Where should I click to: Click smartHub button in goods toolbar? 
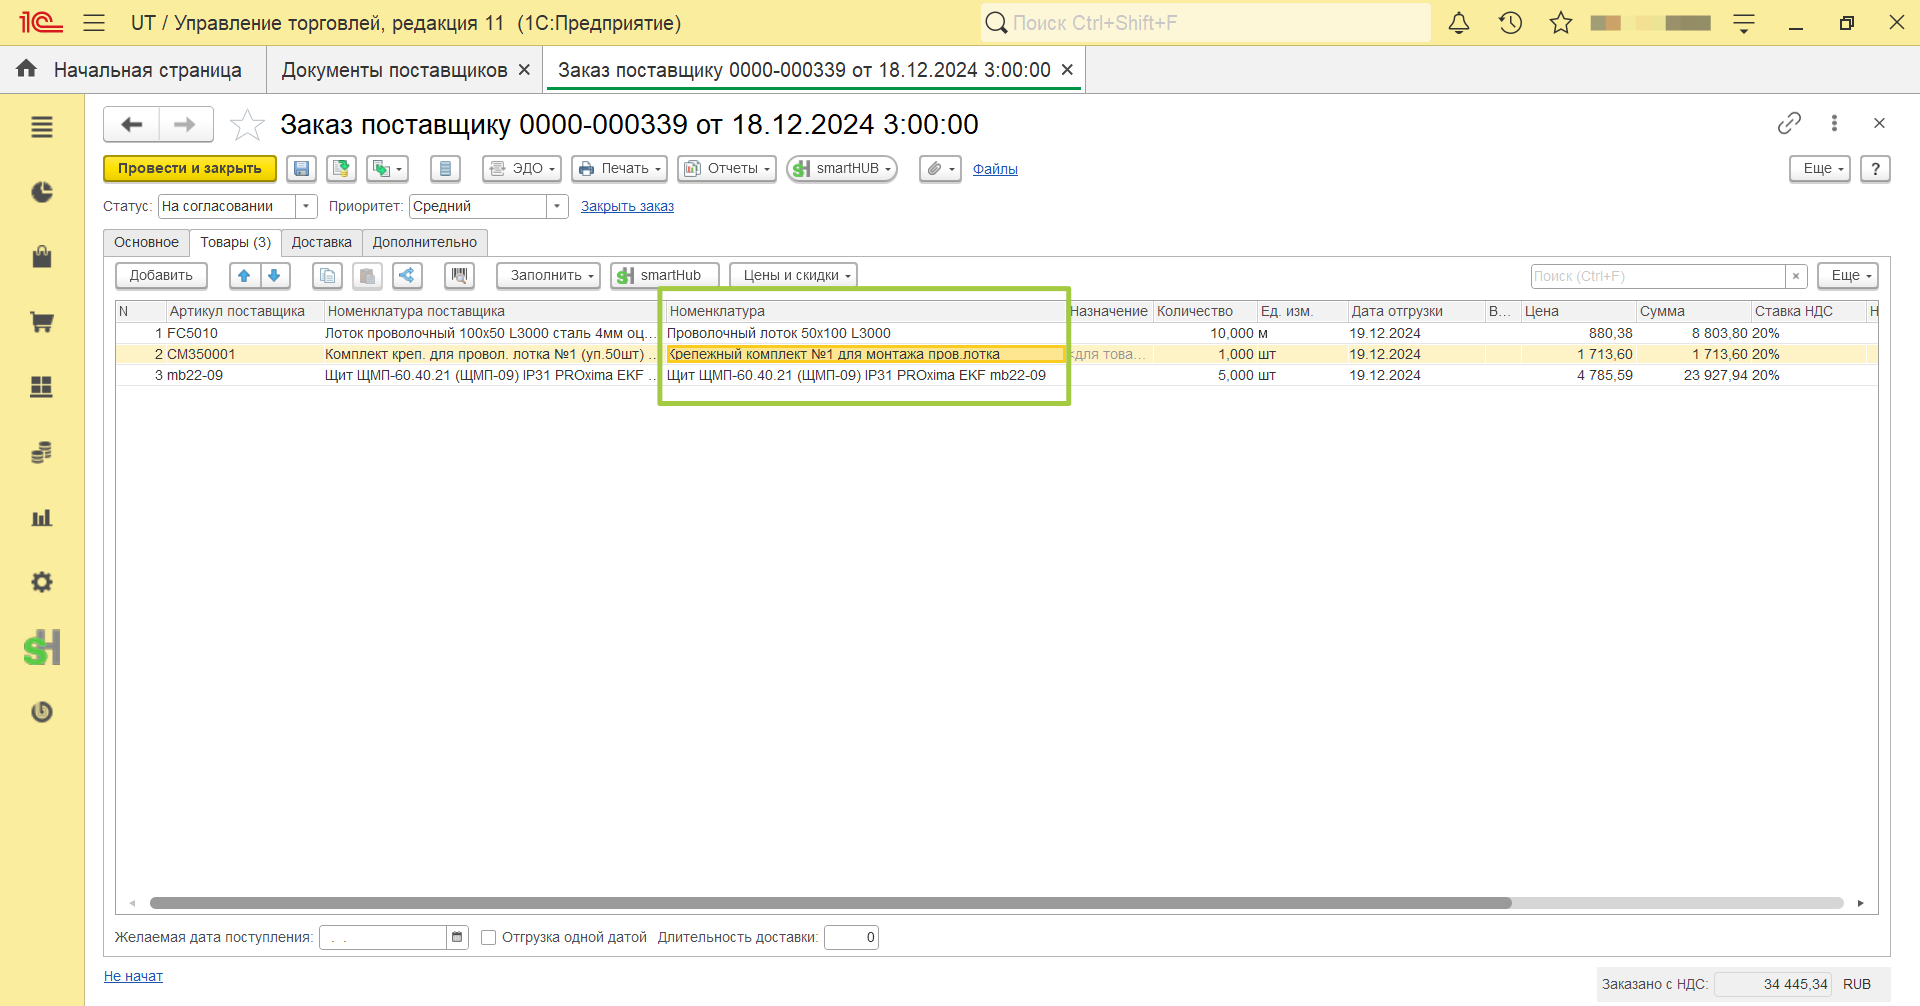click(x=664, y=275)
